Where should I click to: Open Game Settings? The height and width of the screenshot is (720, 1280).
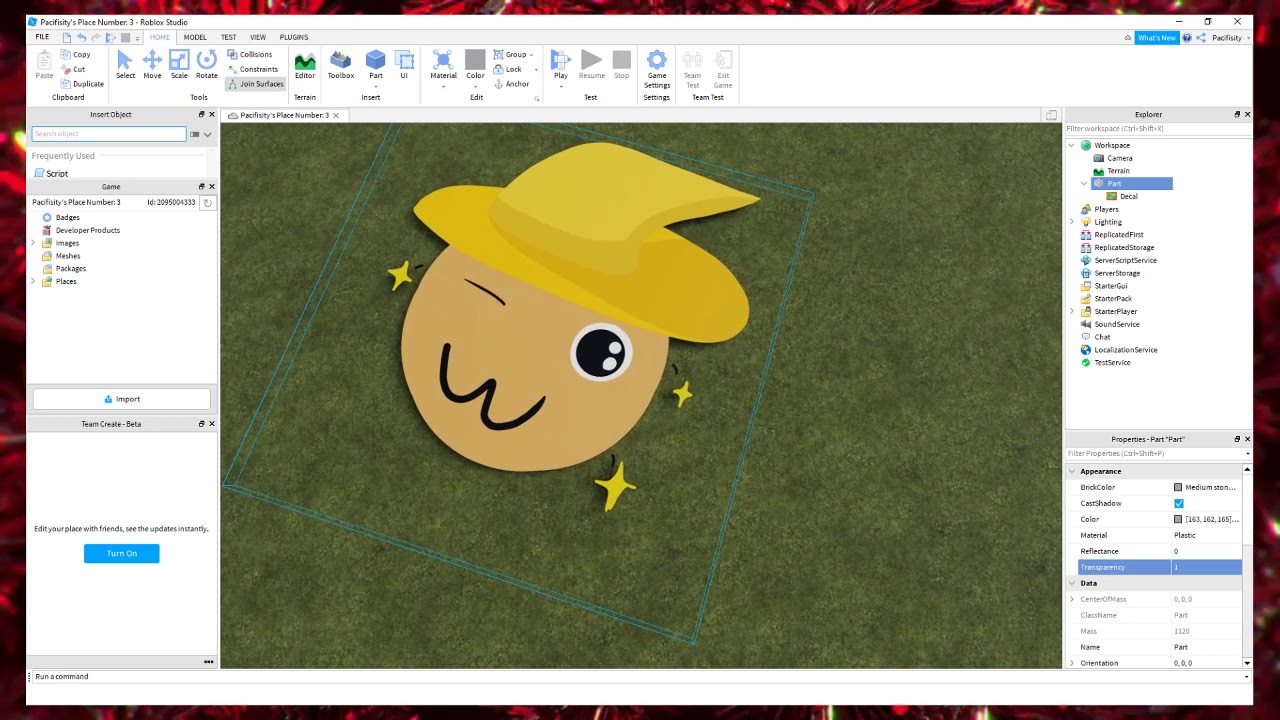click(x=657, y=68)
